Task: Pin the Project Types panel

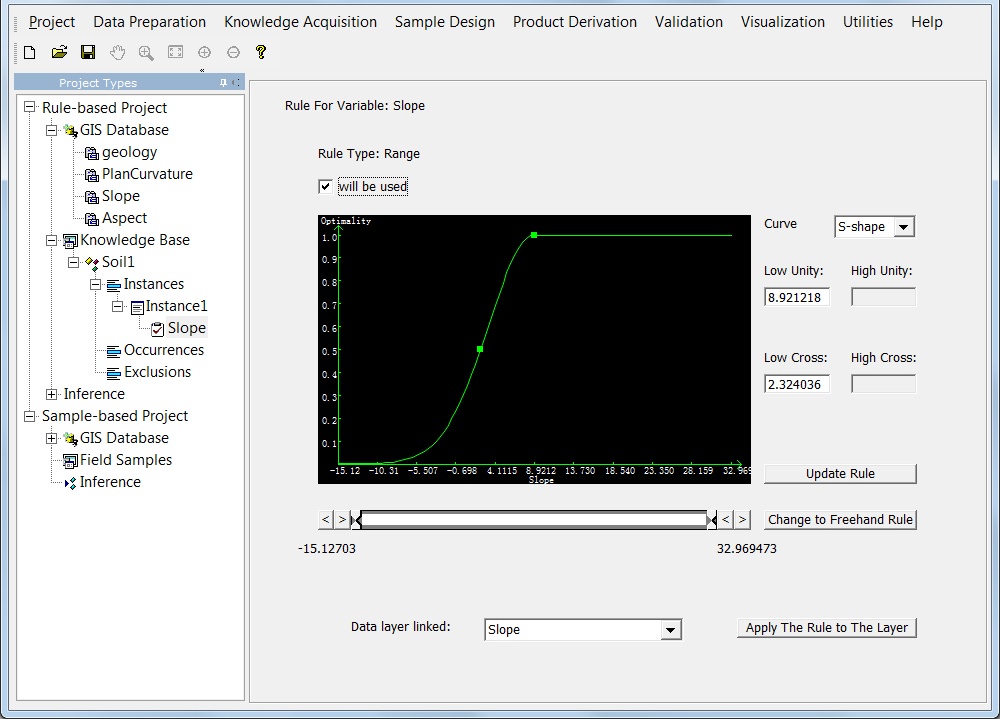Action: click(x=223, y=82)
